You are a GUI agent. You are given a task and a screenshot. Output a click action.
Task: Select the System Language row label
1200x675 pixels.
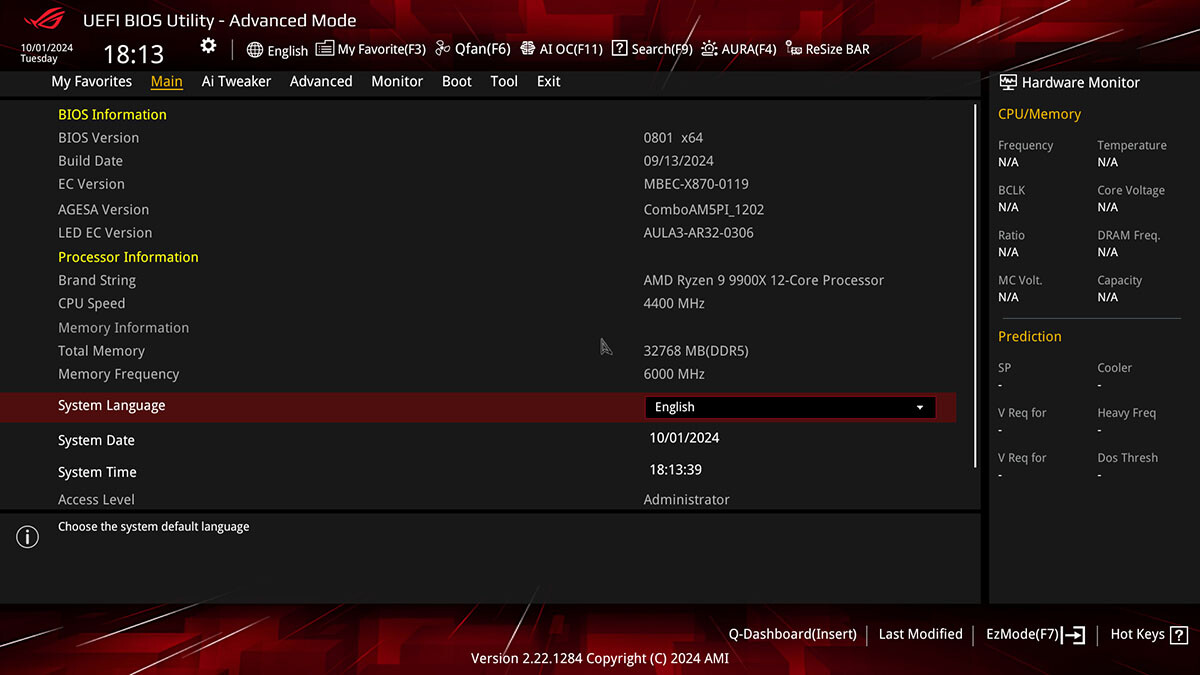[x=112, y=406]
